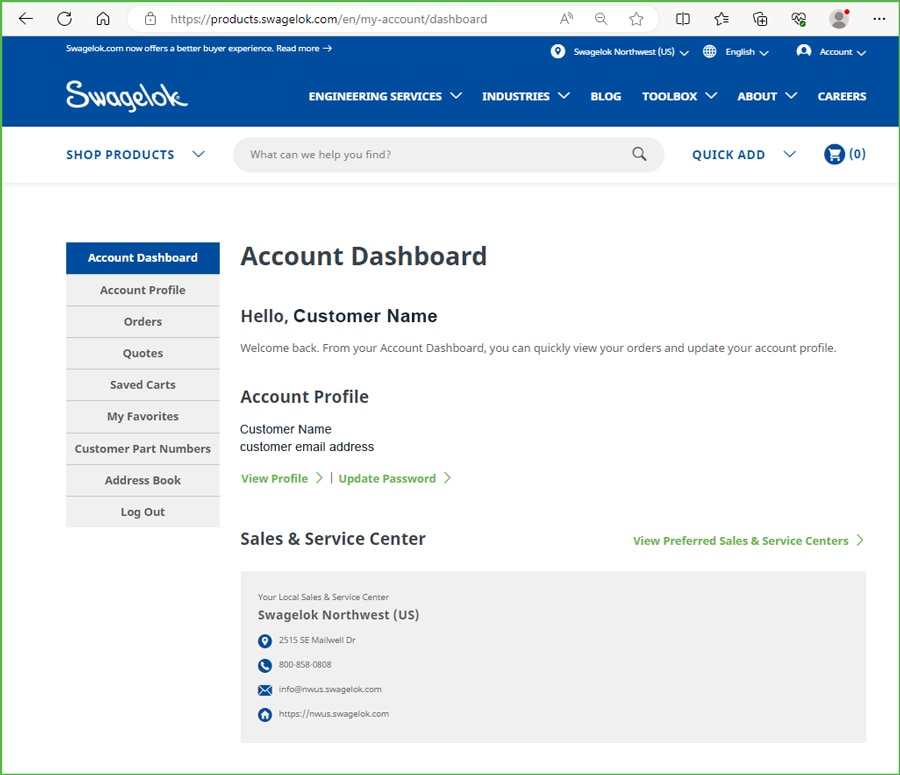
Task: Click the browser address bar URL
Action: (x=328, y=19)
